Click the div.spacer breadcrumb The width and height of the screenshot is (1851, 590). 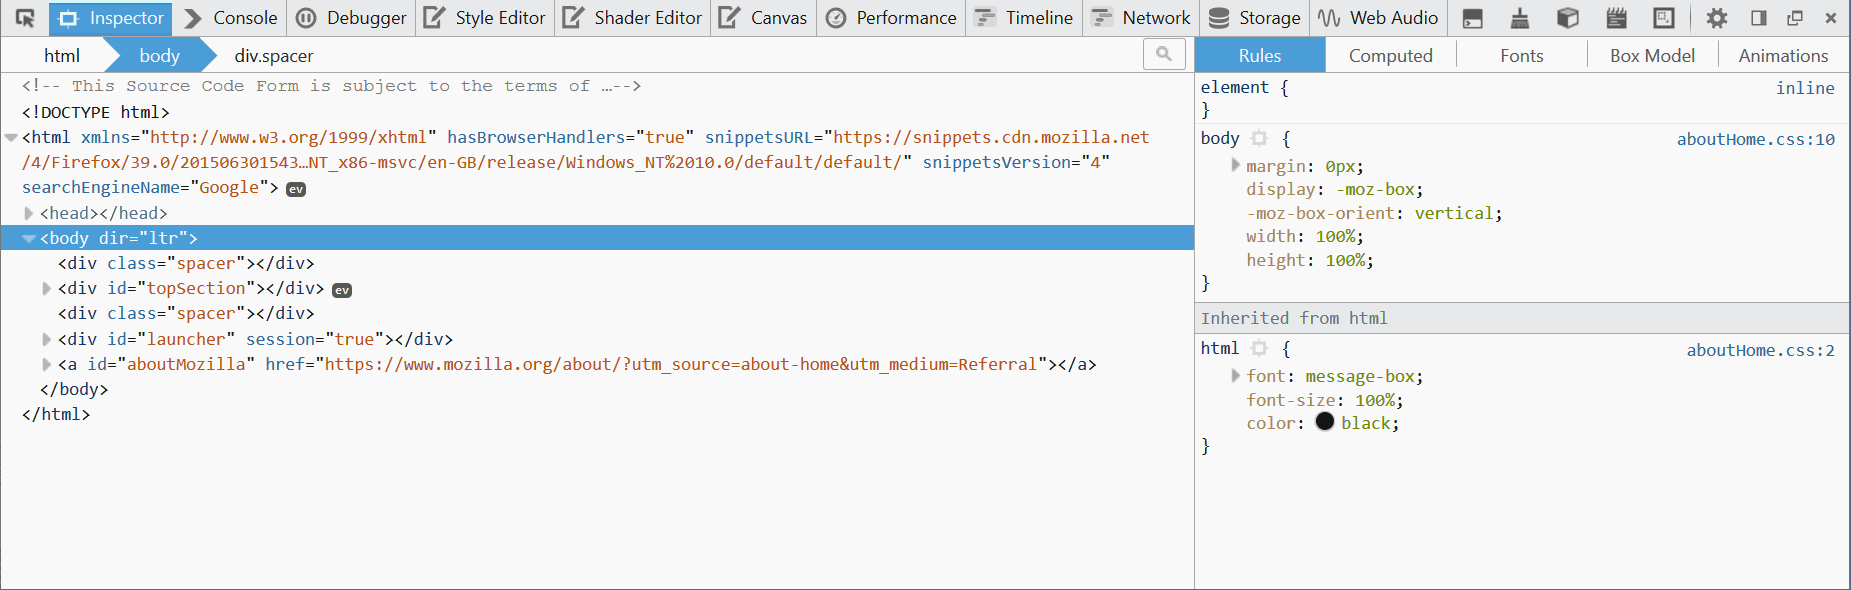click(x=274, y=55)
